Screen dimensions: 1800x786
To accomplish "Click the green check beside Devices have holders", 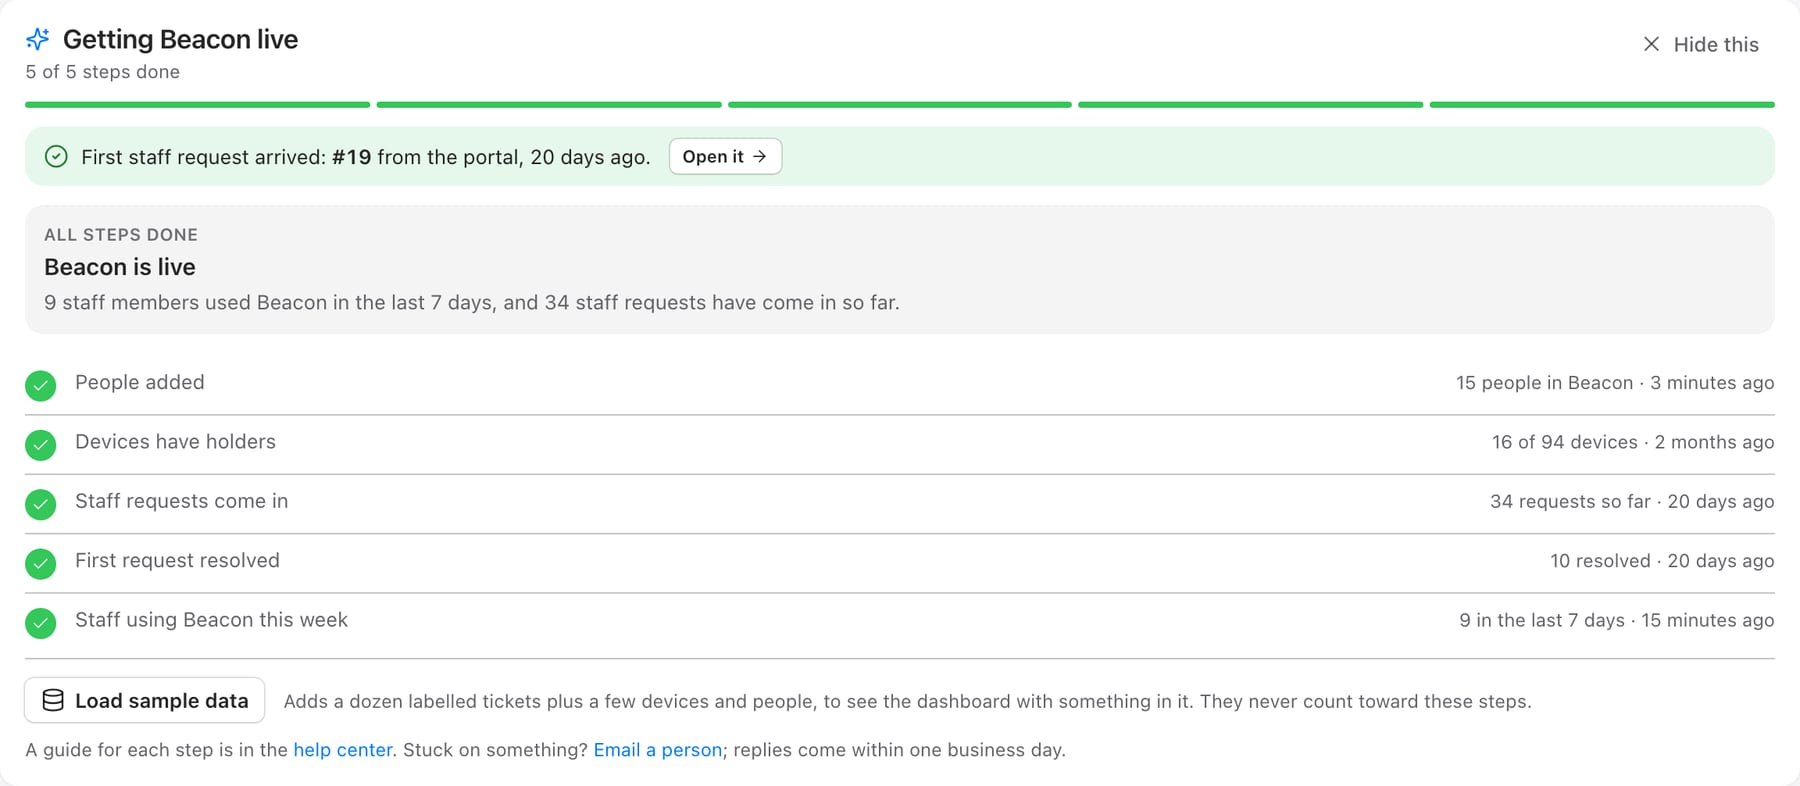I will 41,445.
